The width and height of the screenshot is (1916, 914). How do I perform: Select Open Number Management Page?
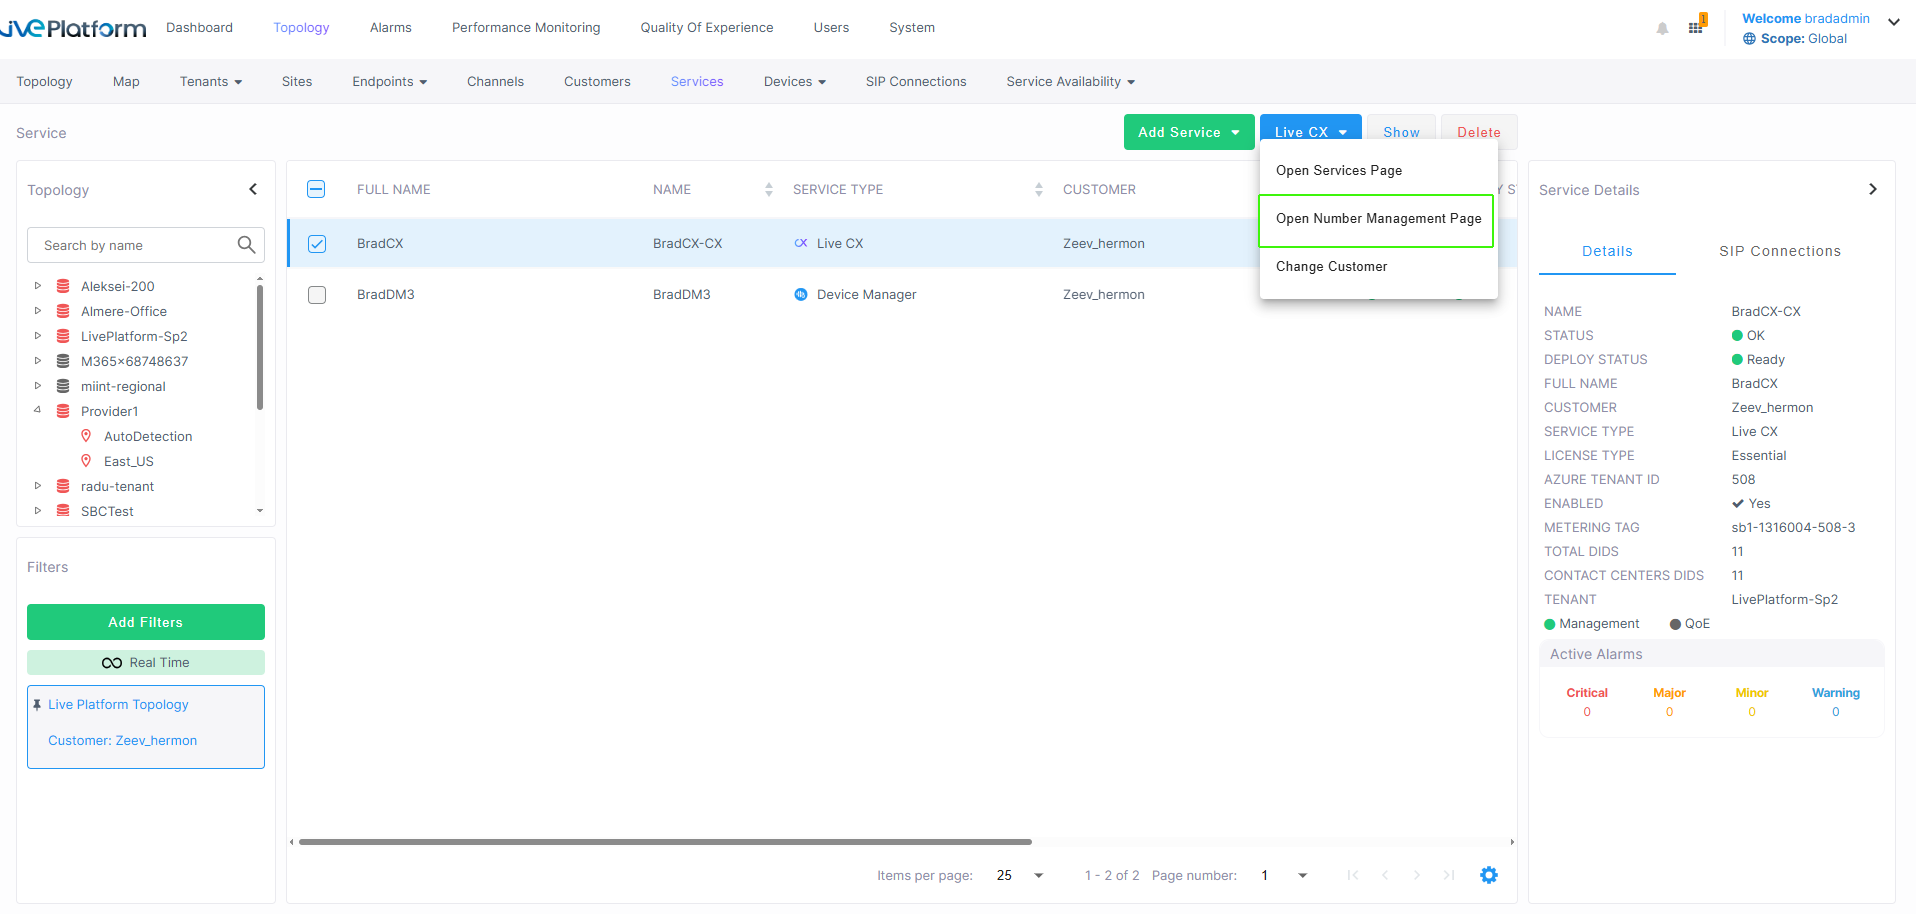[x=1378, y=219]
